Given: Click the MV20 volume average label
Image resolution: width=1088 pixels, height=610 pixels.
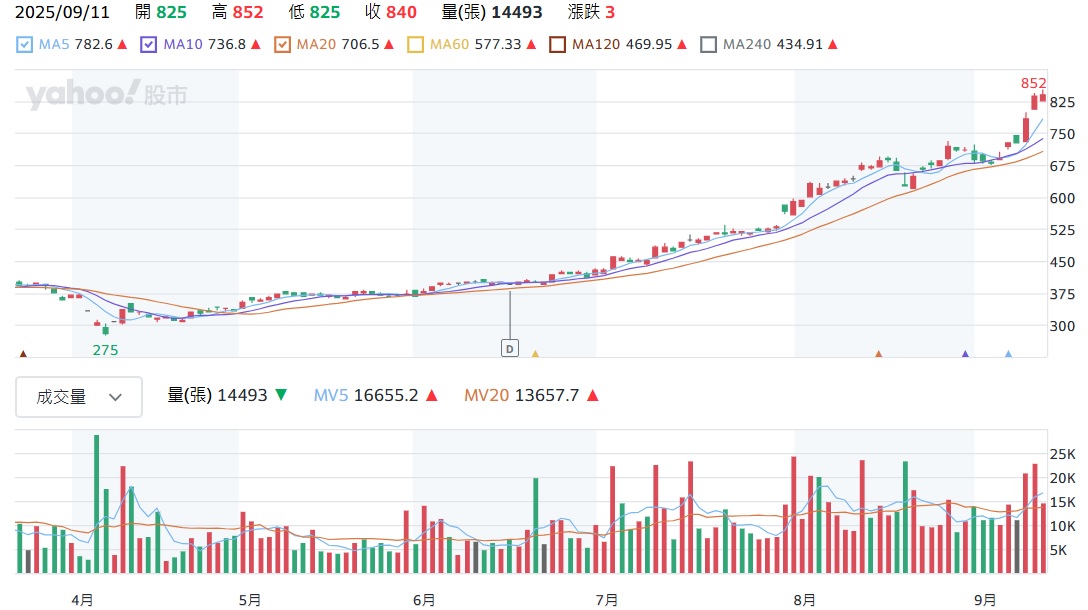Looking at the screenshot, I should tap(487, 396).
